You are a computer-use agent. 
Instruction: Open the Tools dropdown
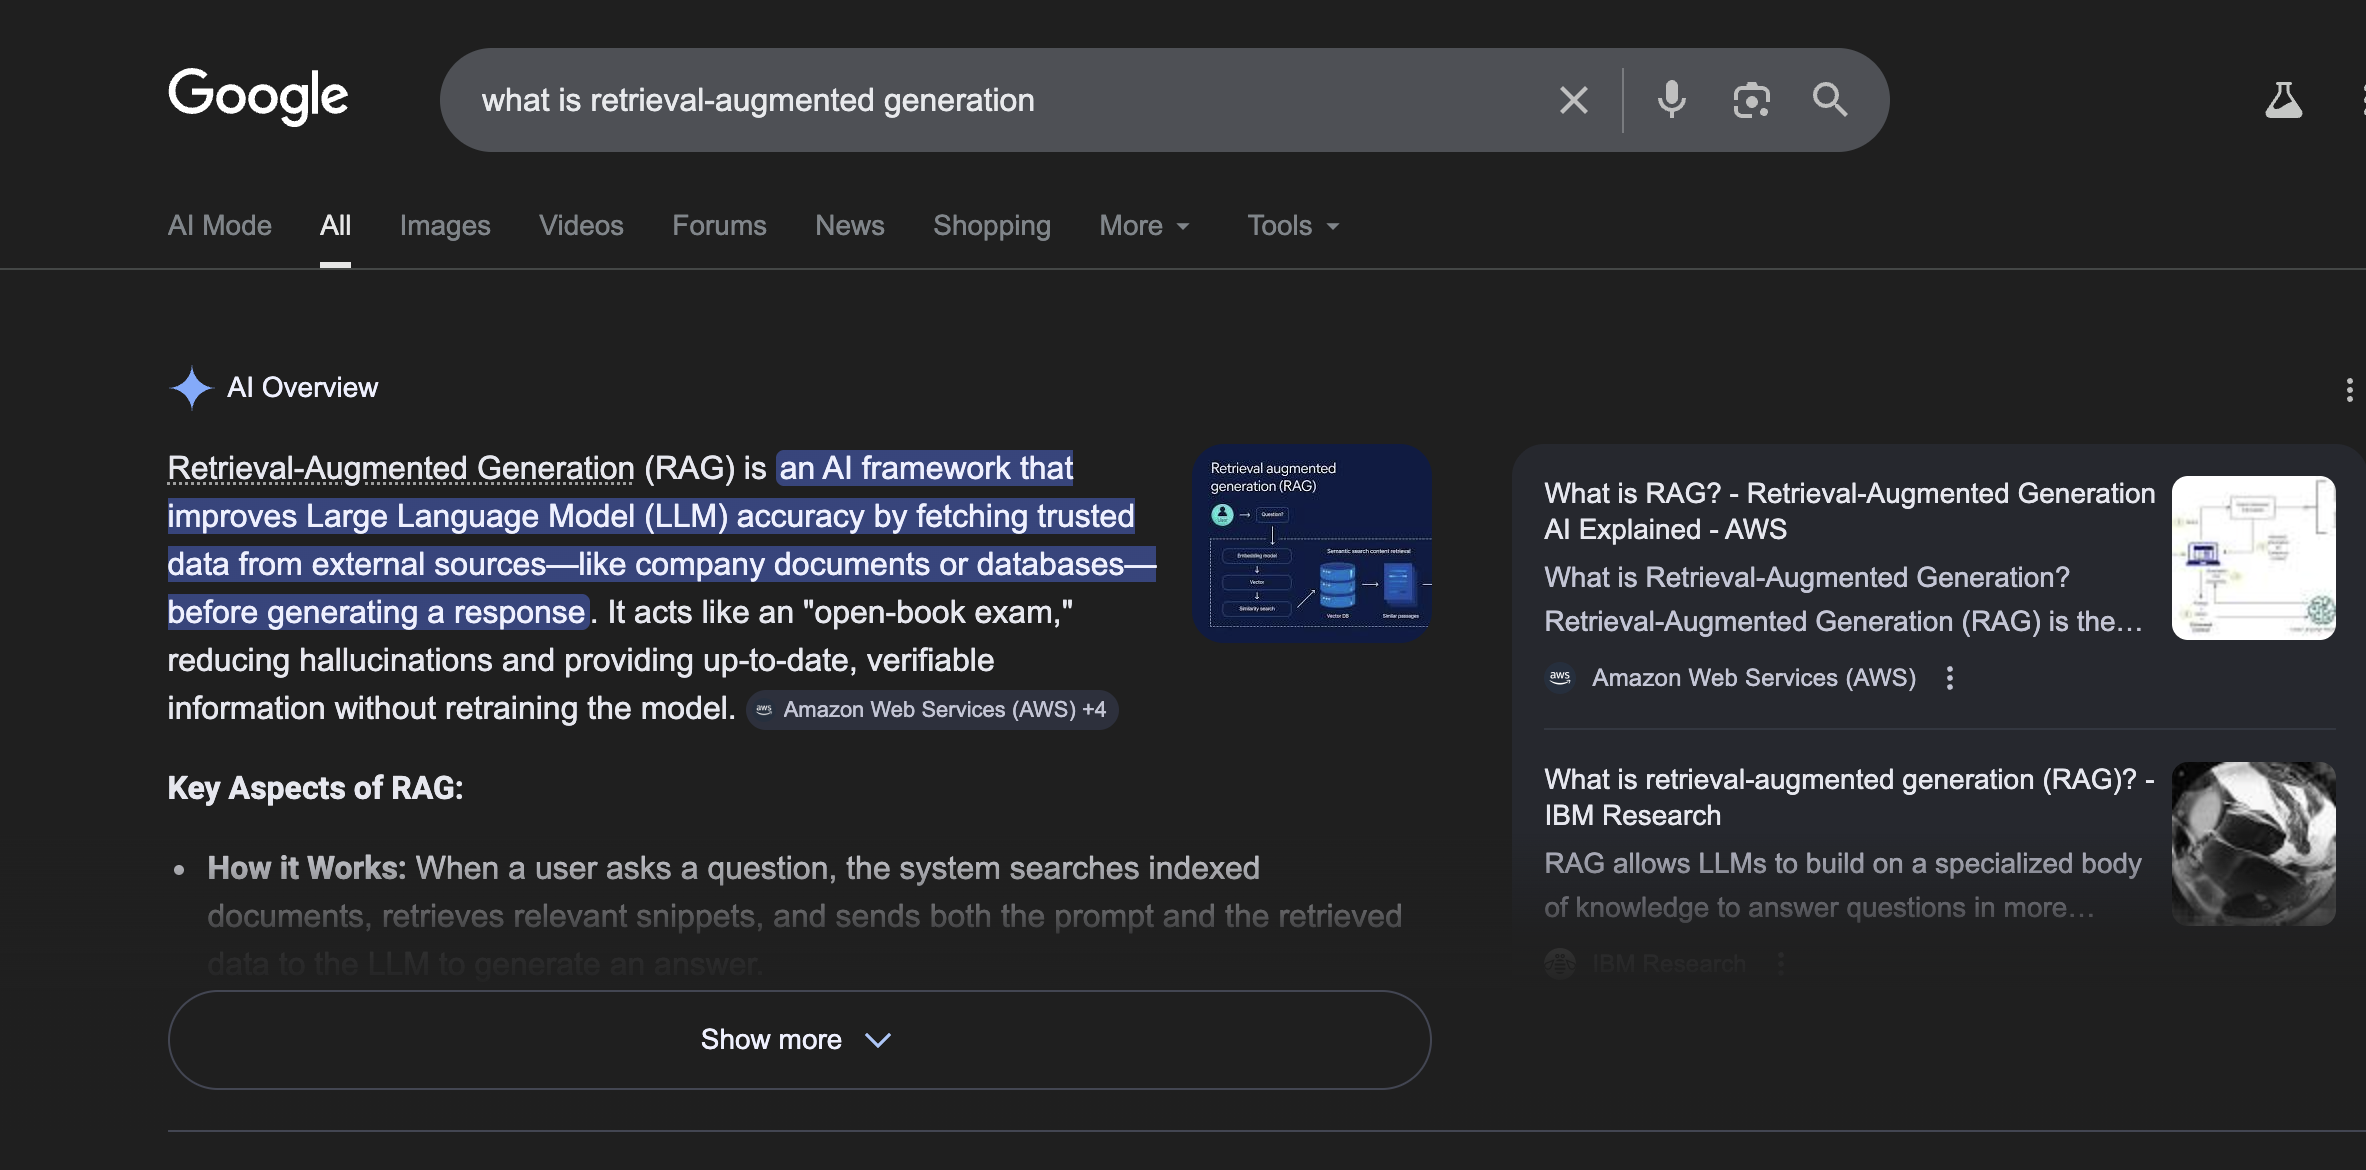(1292, 226)
